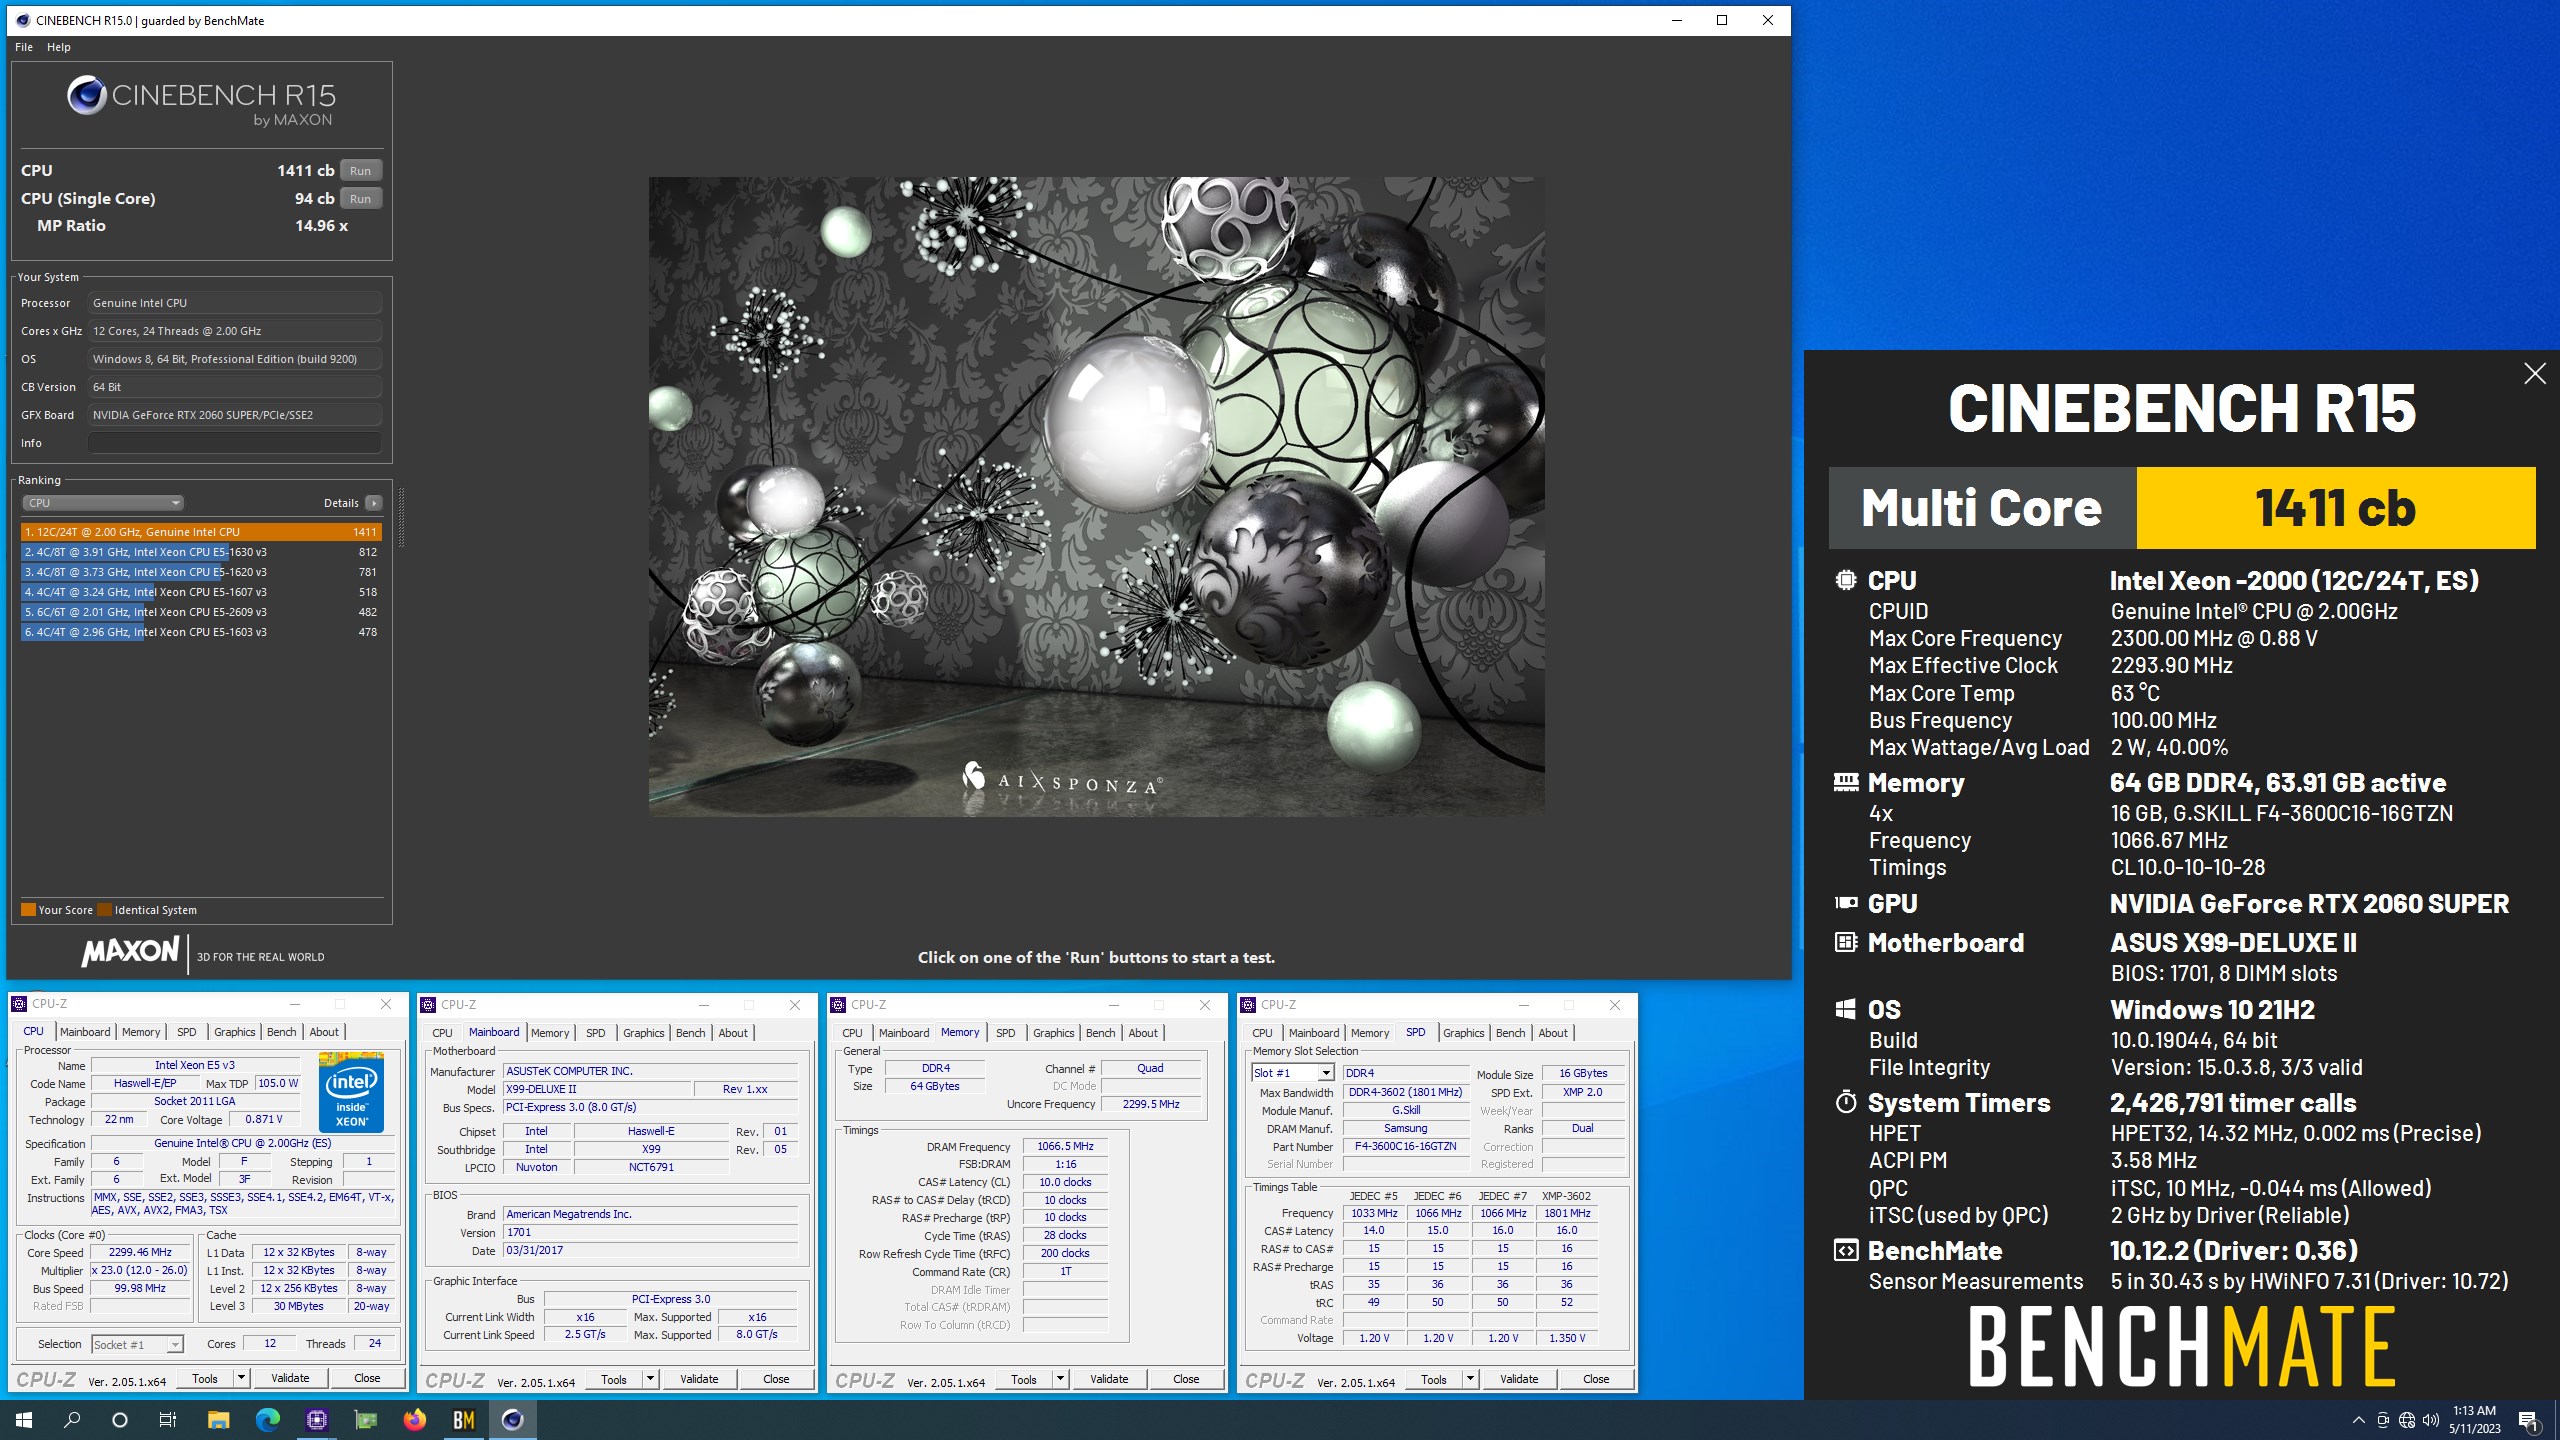
Task: Open Tools dropdown arrow in CPU-Z SPD window
Action: (x=1470, y=1379)
